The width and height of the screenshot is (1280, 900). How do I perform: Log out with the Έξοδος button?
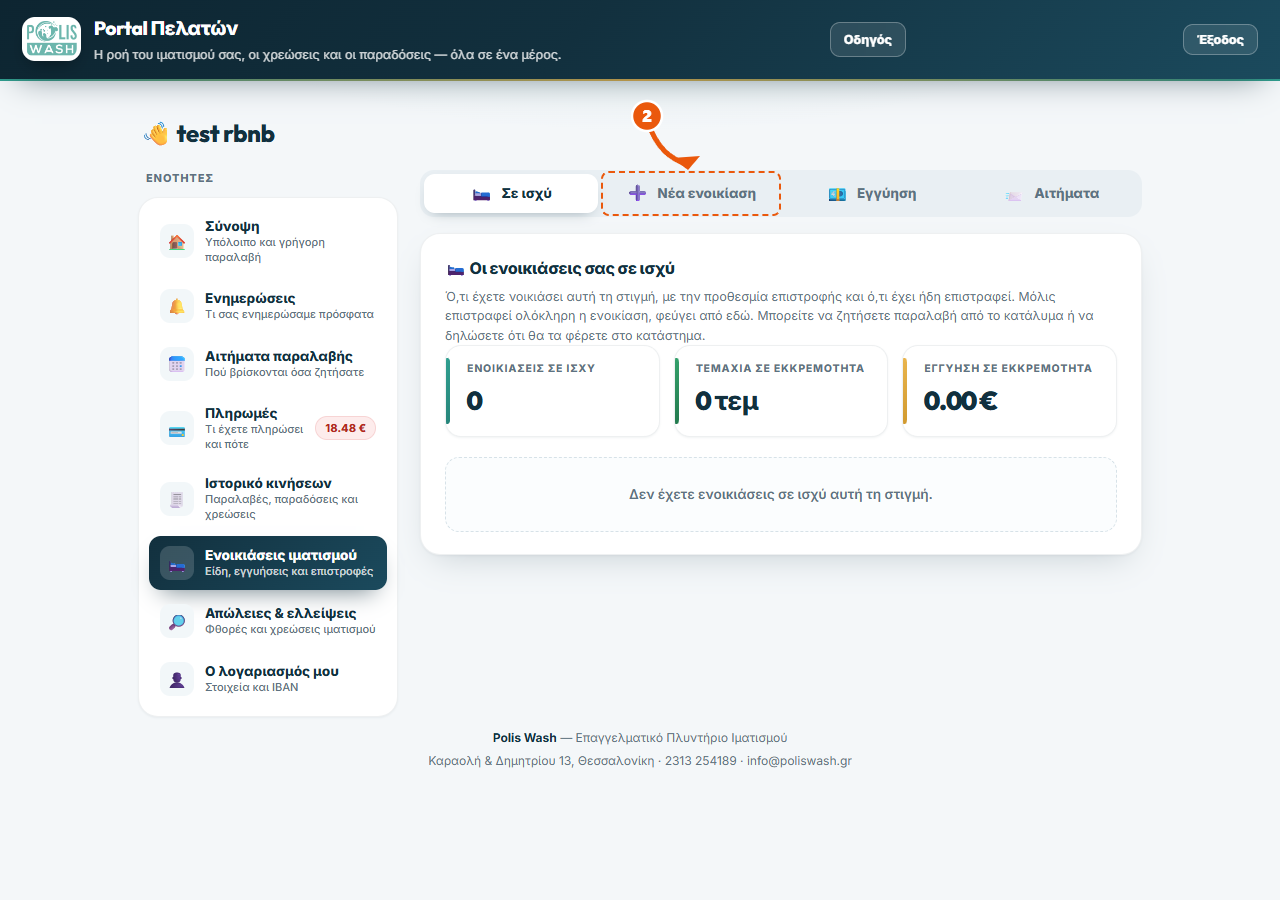click(x=1220, y=40)
